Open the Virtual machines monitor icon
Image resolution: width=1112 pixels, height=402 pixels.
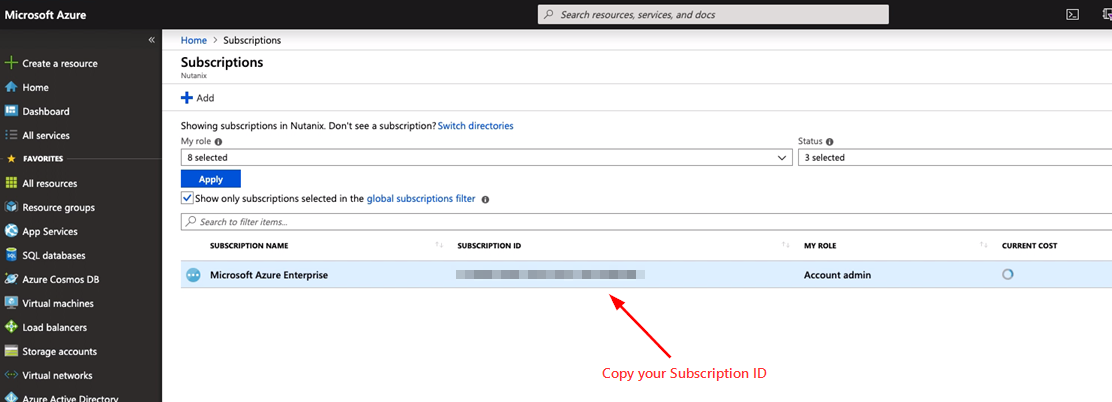click(x=11, y=303)
